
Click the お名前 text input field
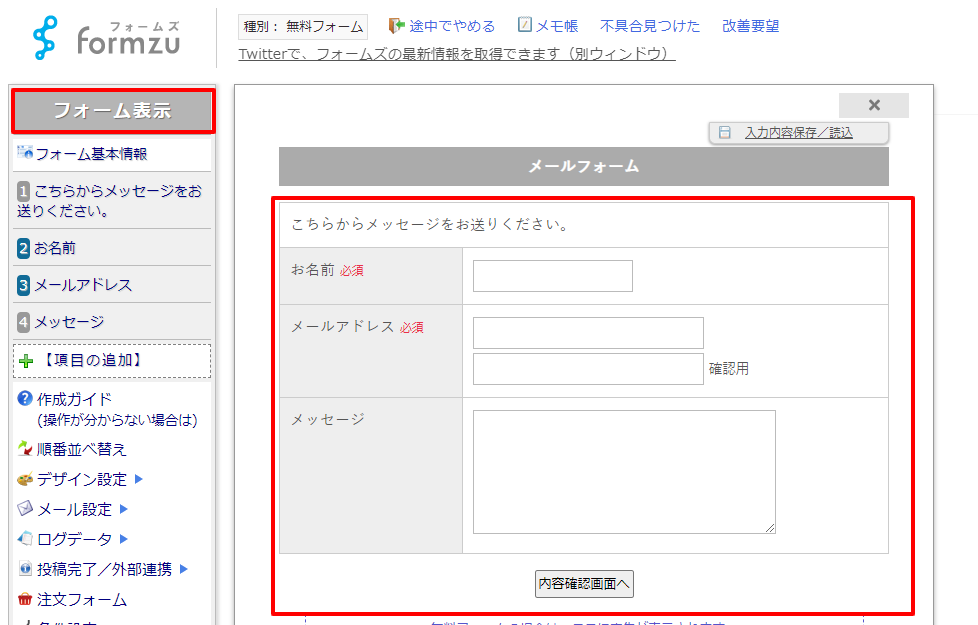pyautogui.click(x=552, y=276)
